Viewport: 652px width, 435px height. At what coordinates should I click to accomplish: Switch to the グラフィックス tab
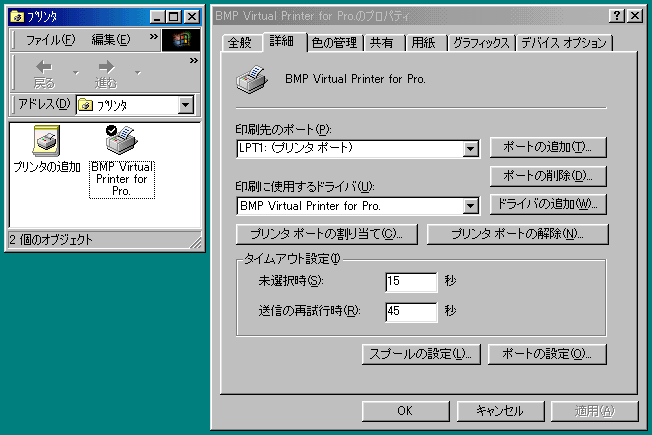tap(481, 43)
